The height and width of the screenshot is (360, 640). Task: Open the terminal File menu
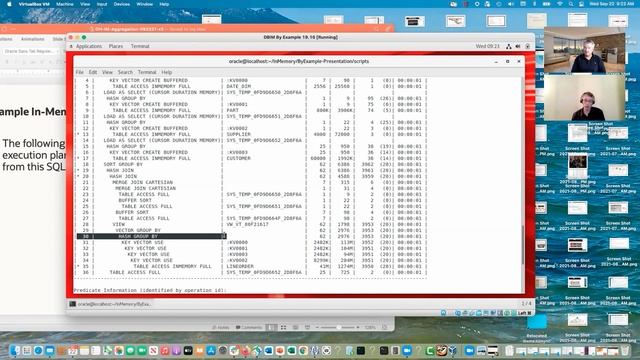[80, 72]
